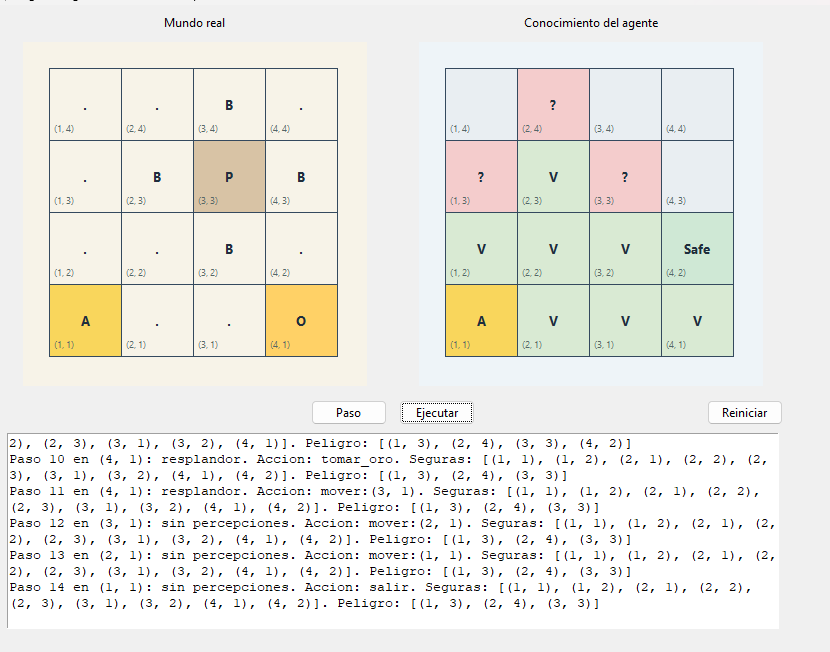Screen dimensions: 830x652
Task: Click the Paso button
Action: tap(349, 413)
